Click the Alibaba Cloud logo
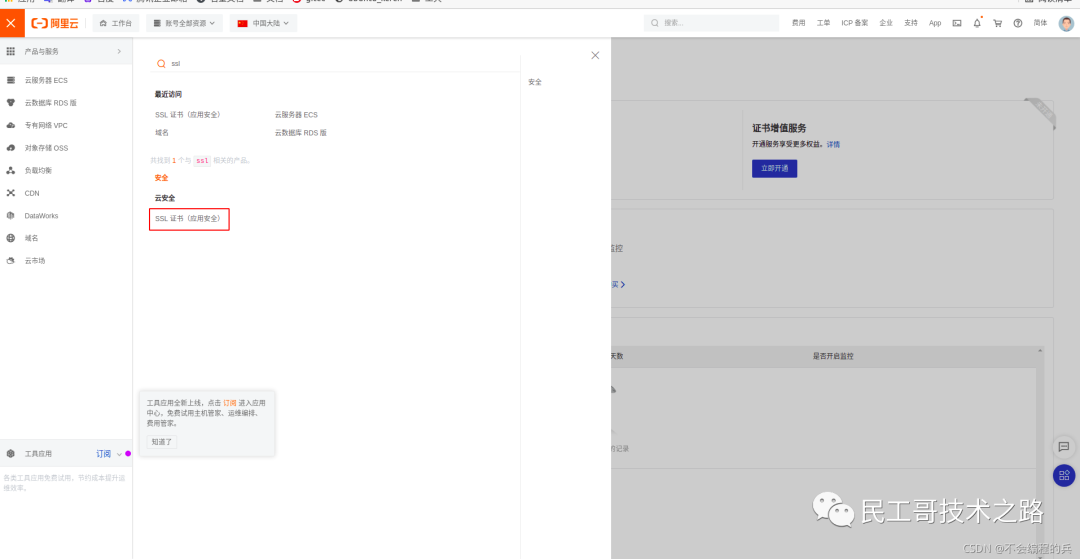The height and width of the screenshot is (559, 1080). pyautogui.click(x=54, y=23)
